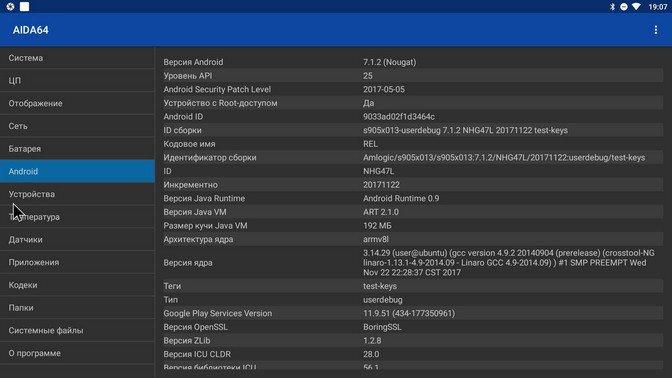Select the Версия ядра label
The width and height of the screenshot is (672, 378).
(x=188, y=263)
